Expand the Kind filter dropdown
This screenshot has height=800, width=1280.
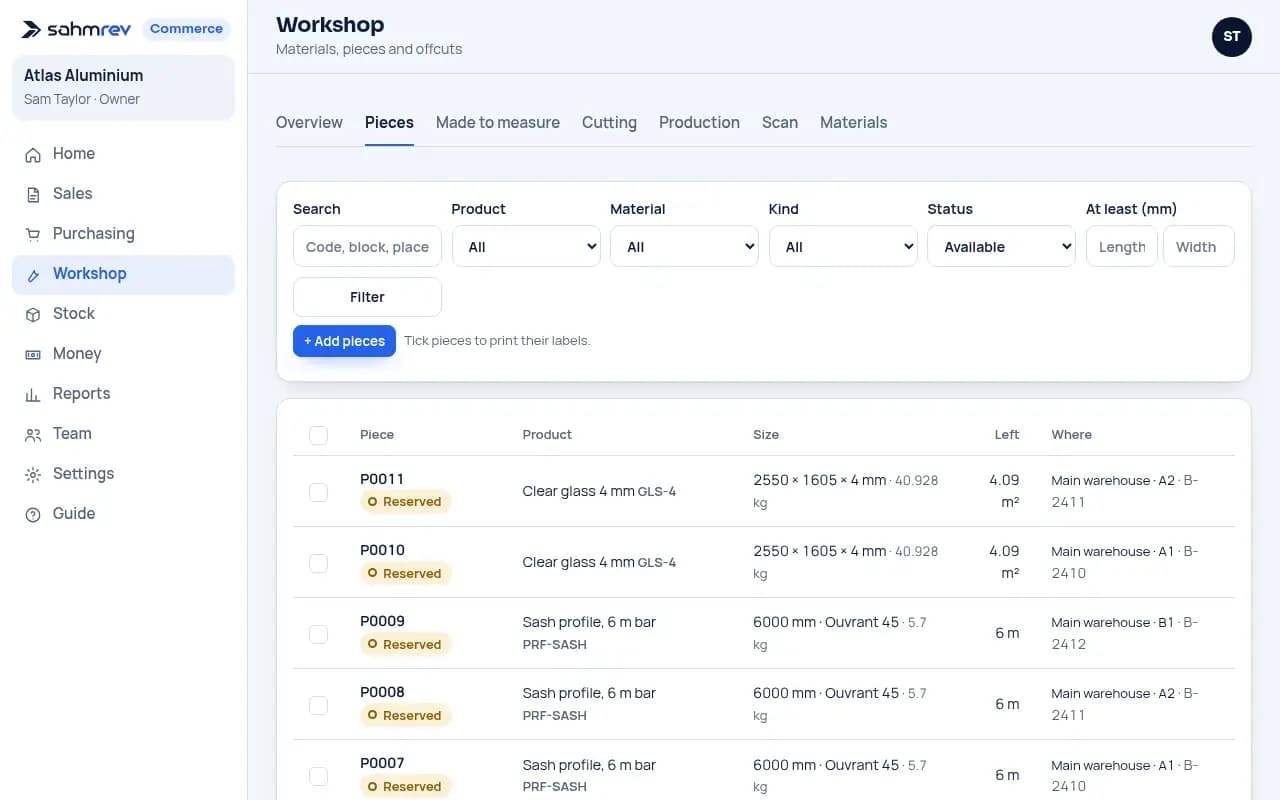click(x=843, y=246)
